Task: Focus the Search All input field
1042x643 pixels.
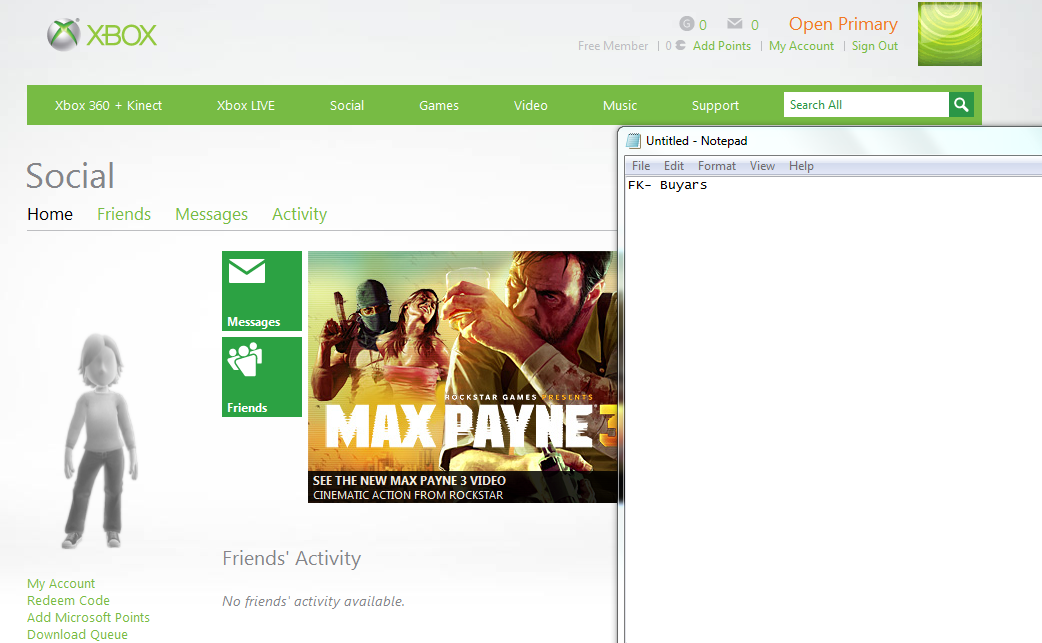Action: [x=866, y=104]
